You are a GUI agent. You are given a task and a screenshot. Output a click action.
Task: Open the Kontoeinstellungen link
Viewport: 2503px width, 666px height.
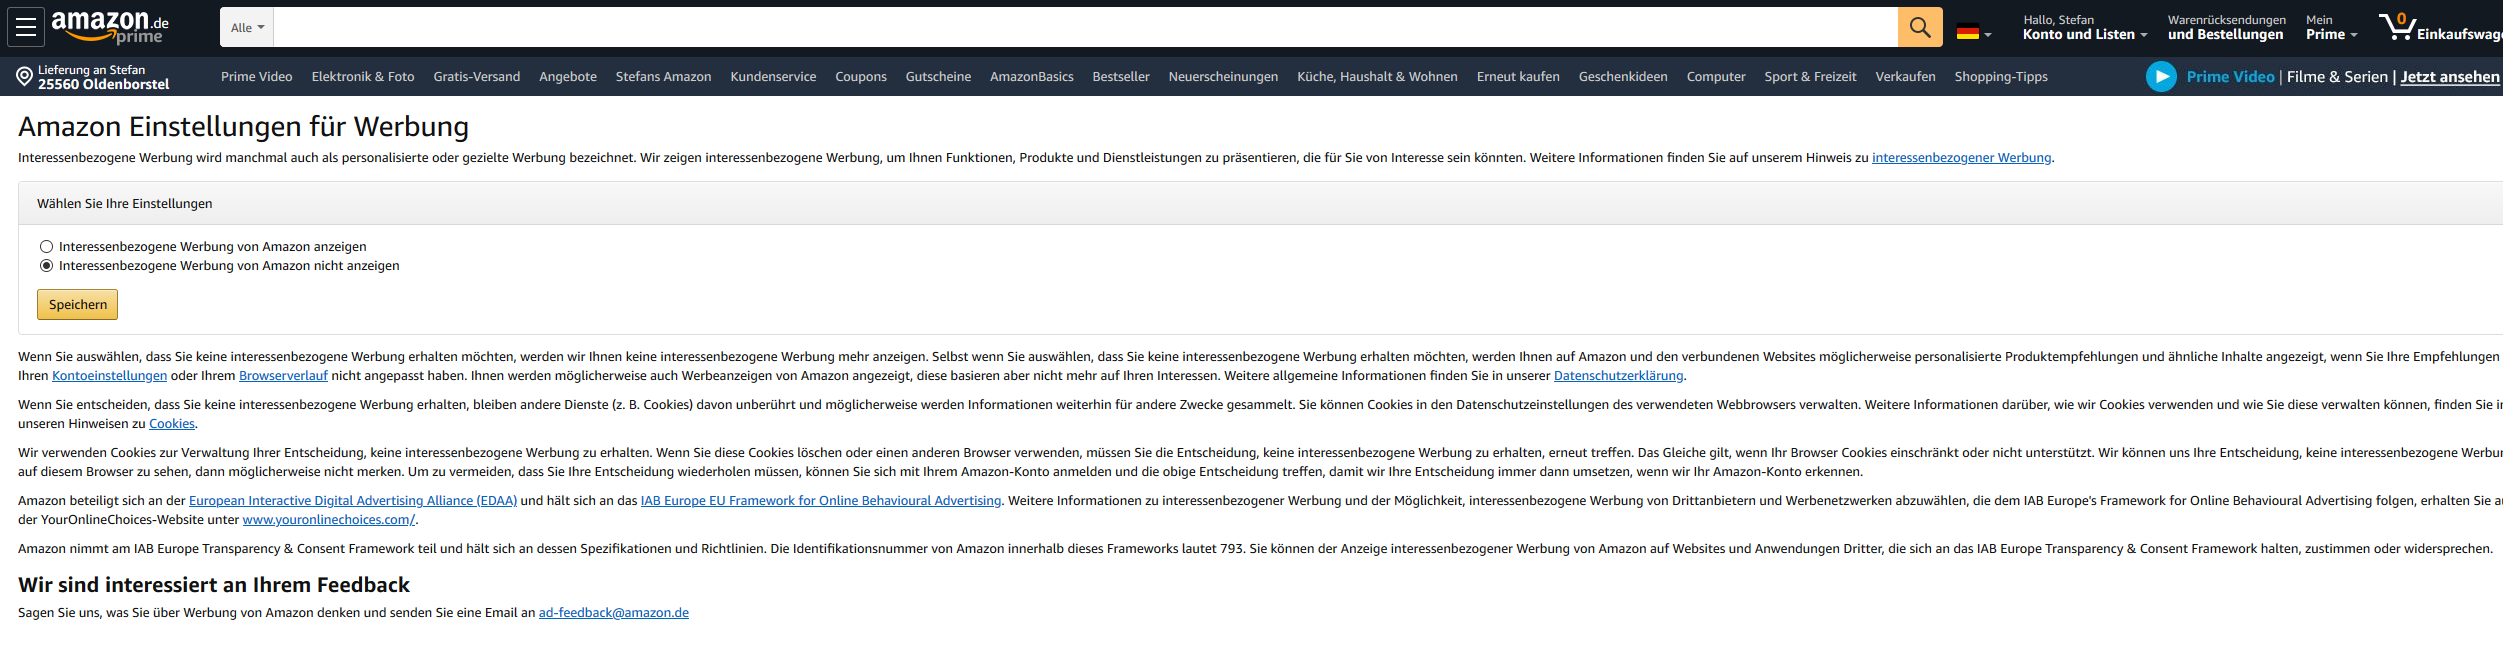pos(109,376)
